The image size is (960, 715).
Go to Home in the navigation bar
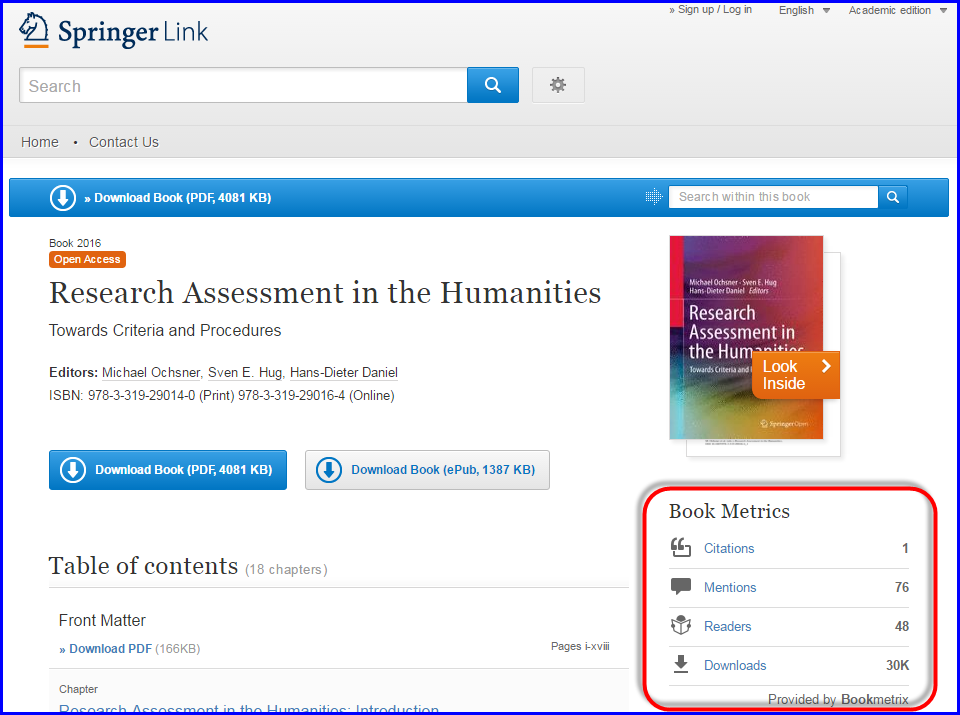[x=39, y=142]
